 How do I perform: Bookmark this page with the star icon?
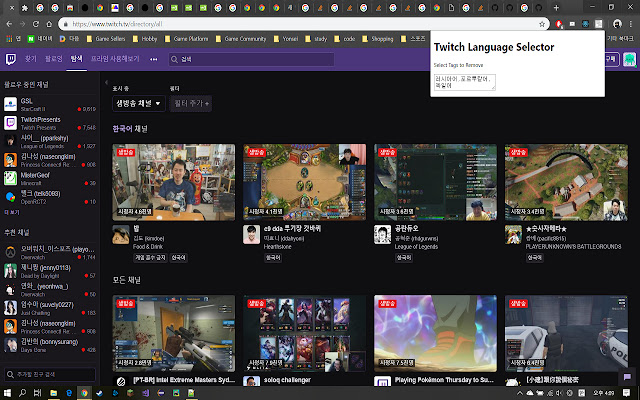tap(542, 24)
